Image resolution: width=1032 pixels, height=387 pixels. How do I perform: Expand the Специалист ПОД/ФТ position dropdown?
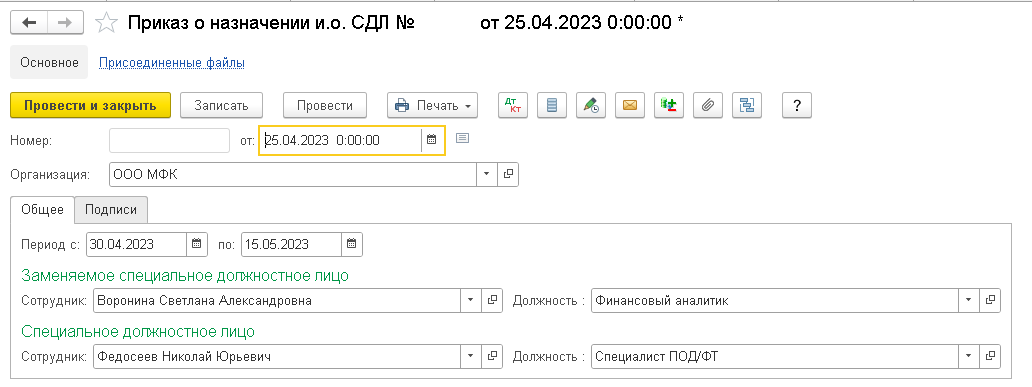pos(969,357)
